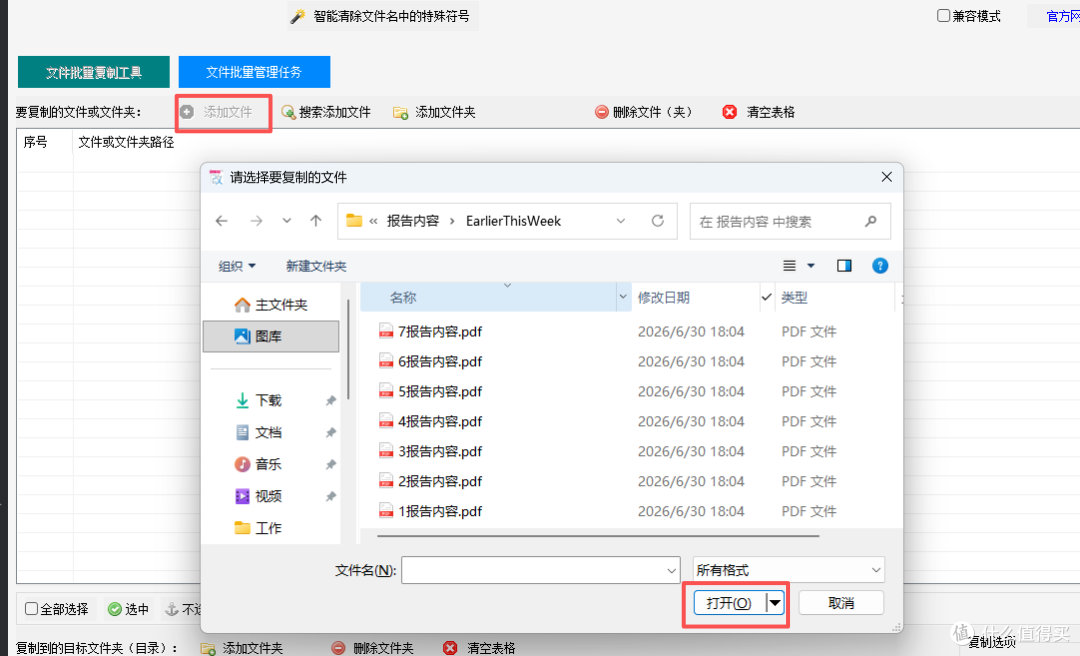The image size is (1080, 656).
Task: Open help with the blue question mark icon
Action: click(x=880, y=265)
